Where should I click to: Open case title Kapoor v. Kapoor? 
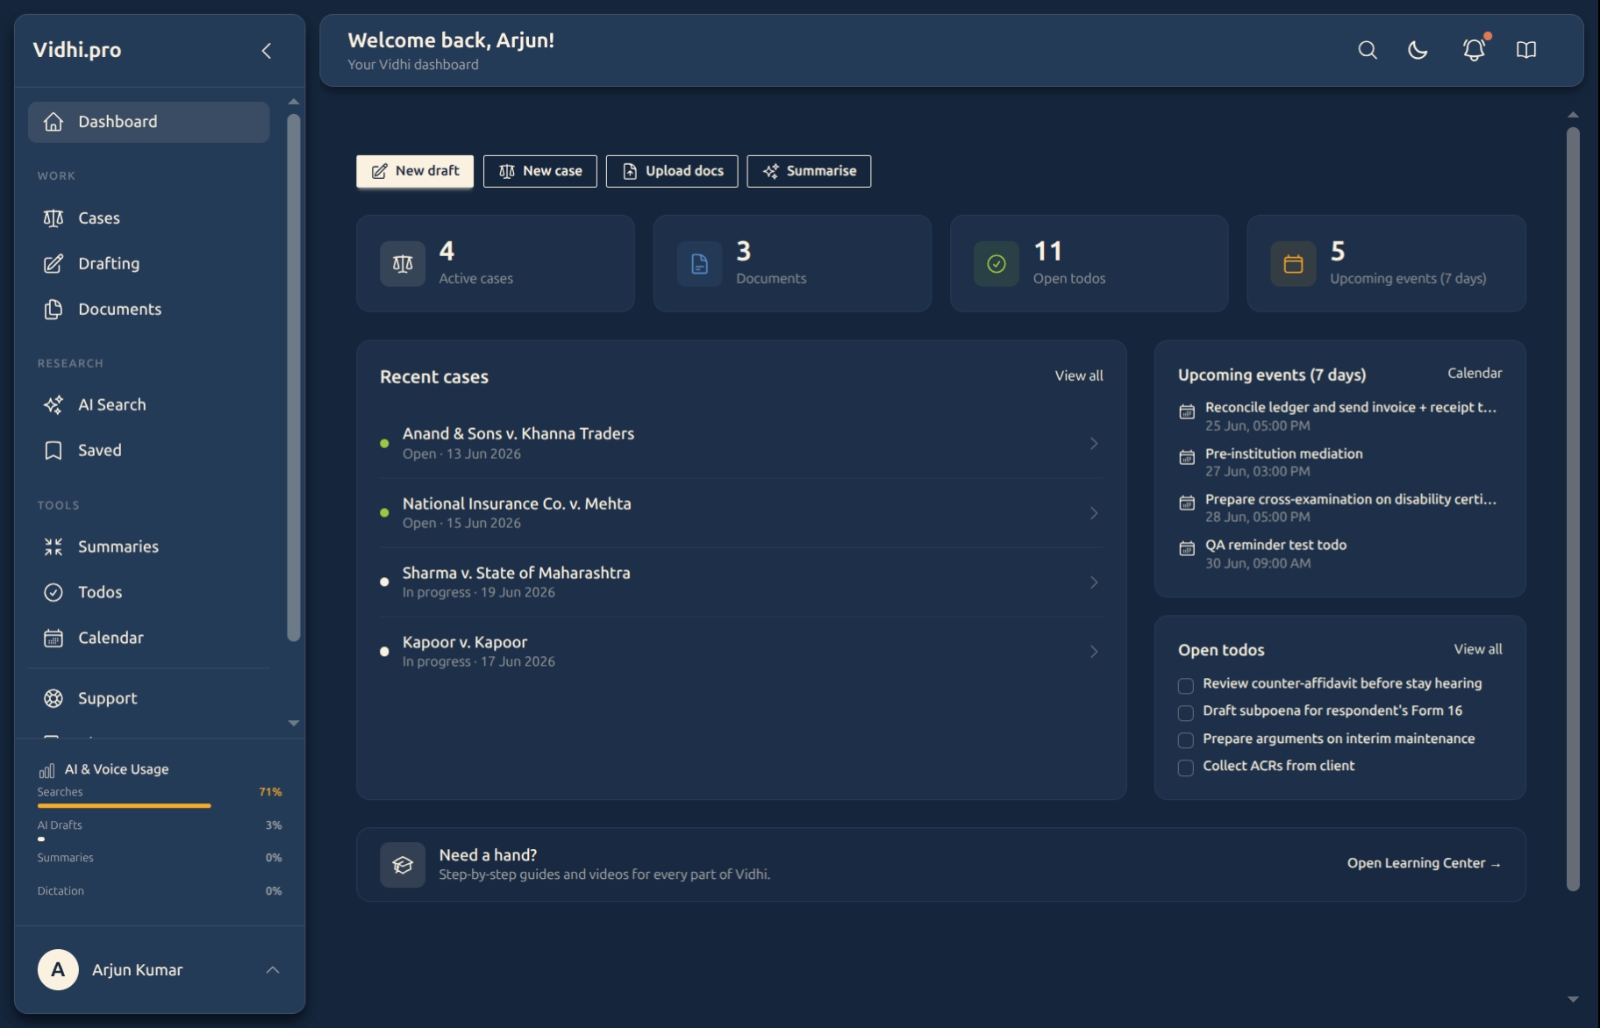click(x=465, y=642)
